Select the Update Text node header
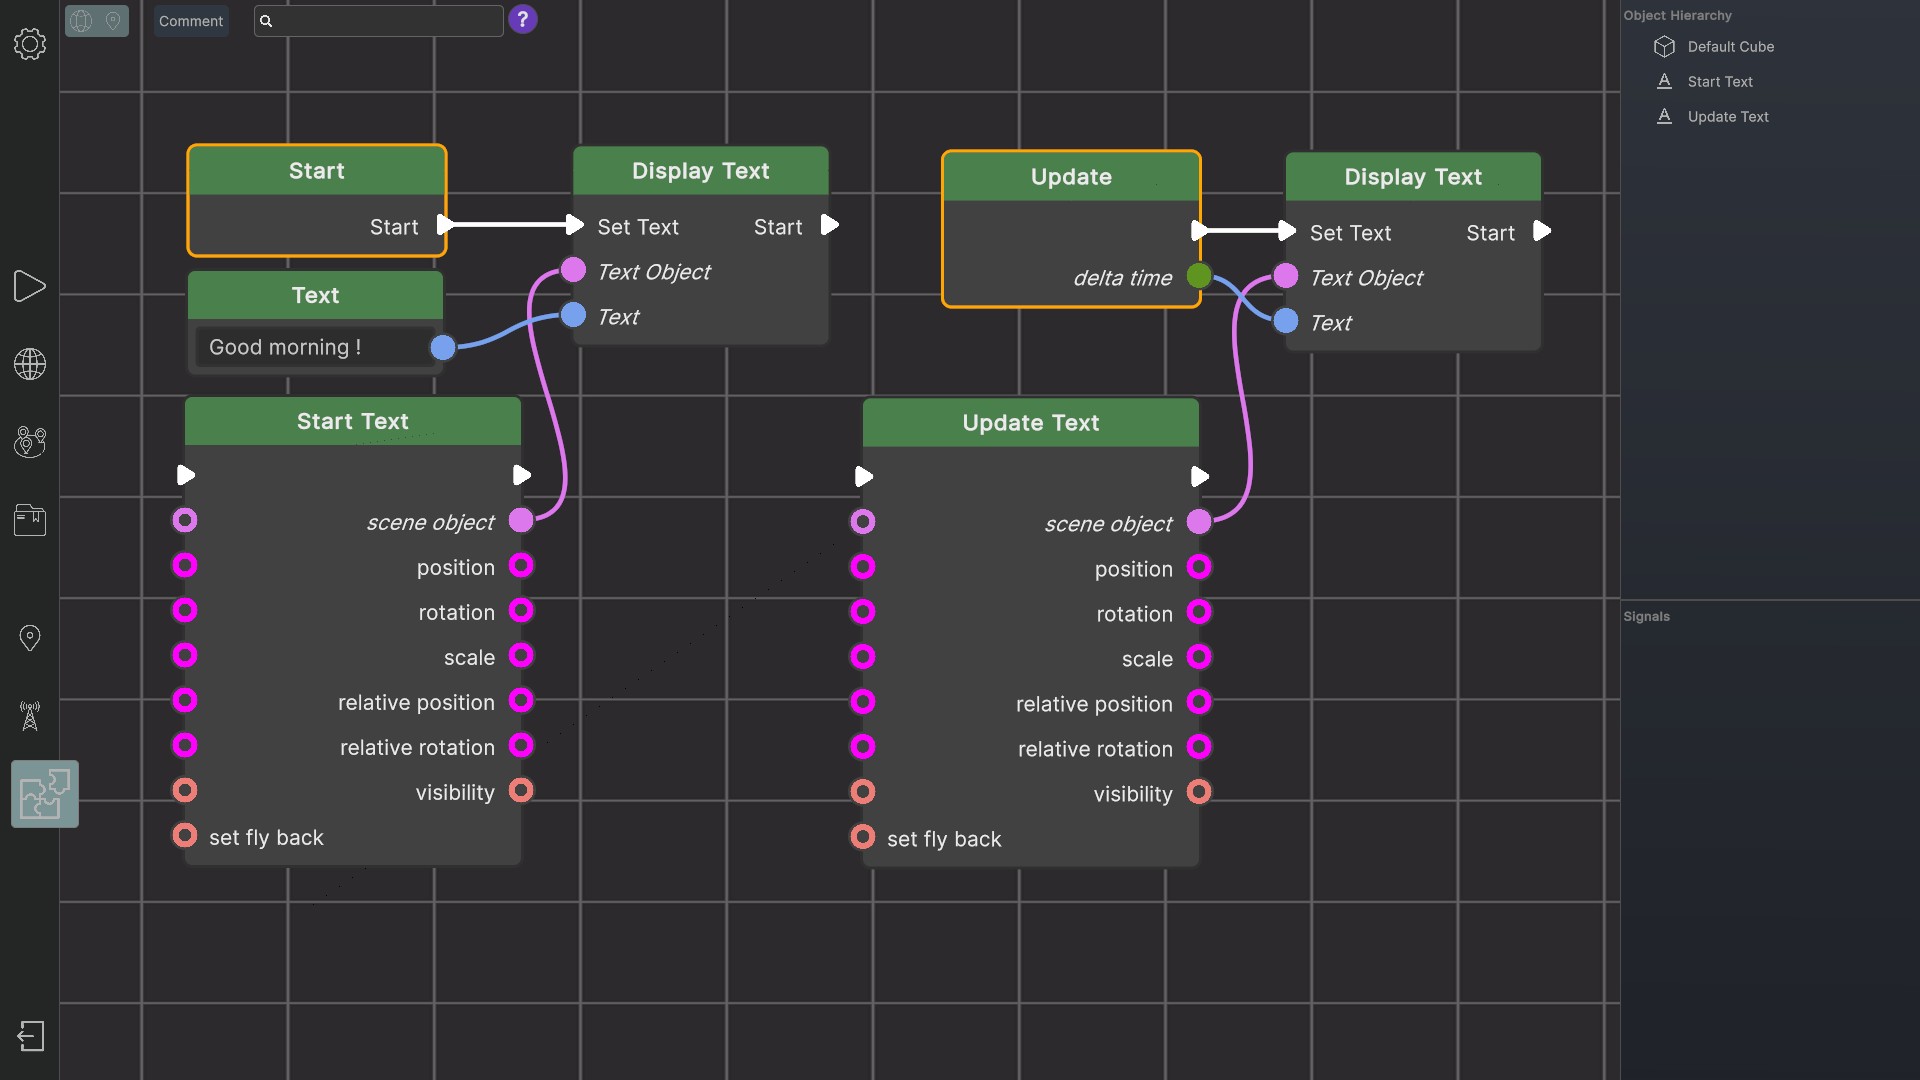1920x1080 pixels. point(1031,423)
